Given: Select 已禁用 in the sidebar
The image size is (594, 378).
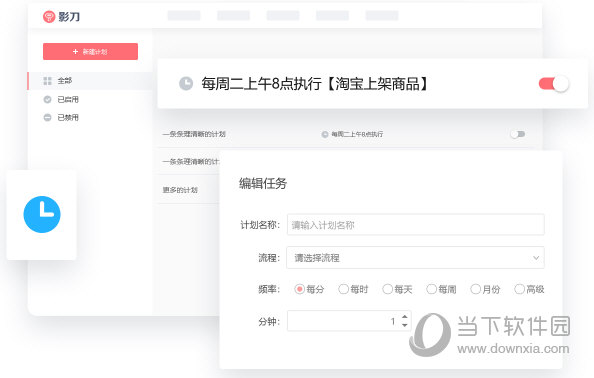Looking at the screenshot, I should coord(68,117).
